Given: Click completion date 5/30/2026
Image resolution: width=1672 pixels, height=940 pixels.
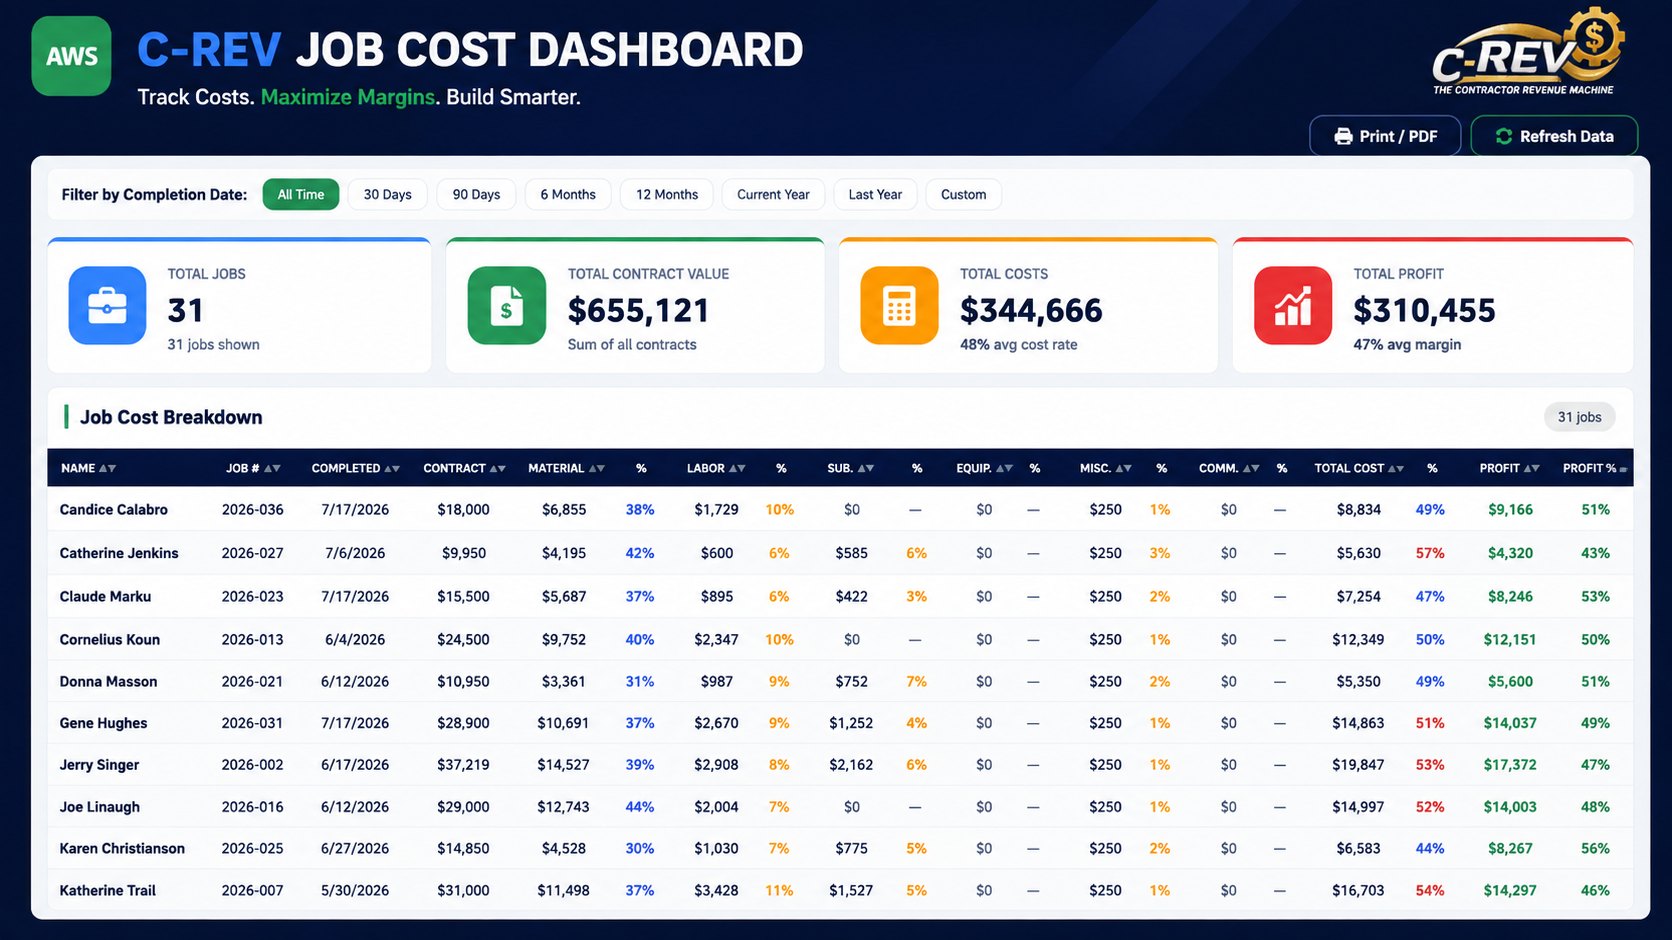Looking at the screenshot, I should [355, 891].
